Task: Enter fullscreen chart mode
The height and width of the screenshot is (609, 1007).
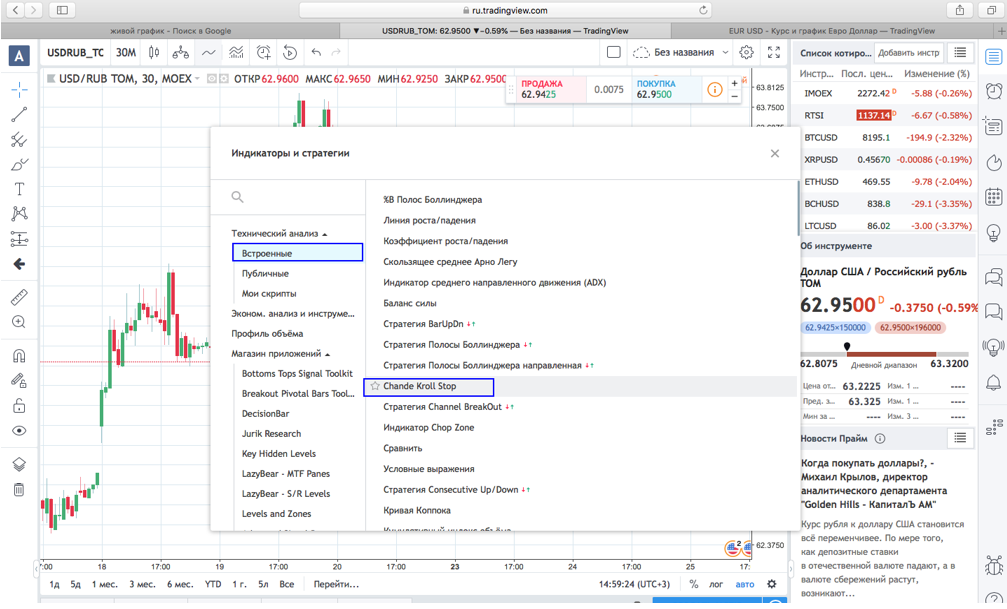Action: coord(774,53)
